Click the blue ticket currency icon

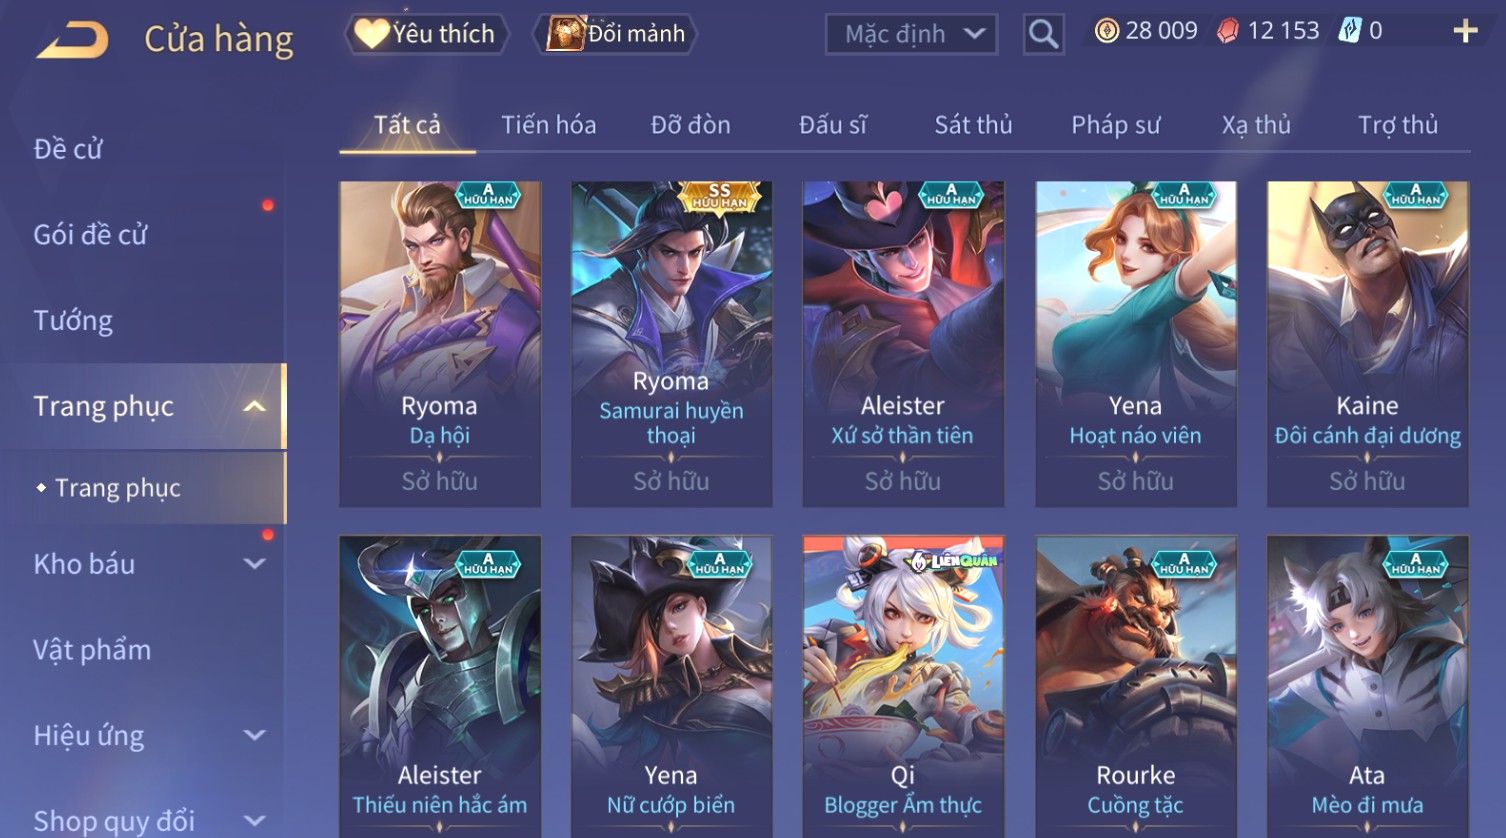1350,31
